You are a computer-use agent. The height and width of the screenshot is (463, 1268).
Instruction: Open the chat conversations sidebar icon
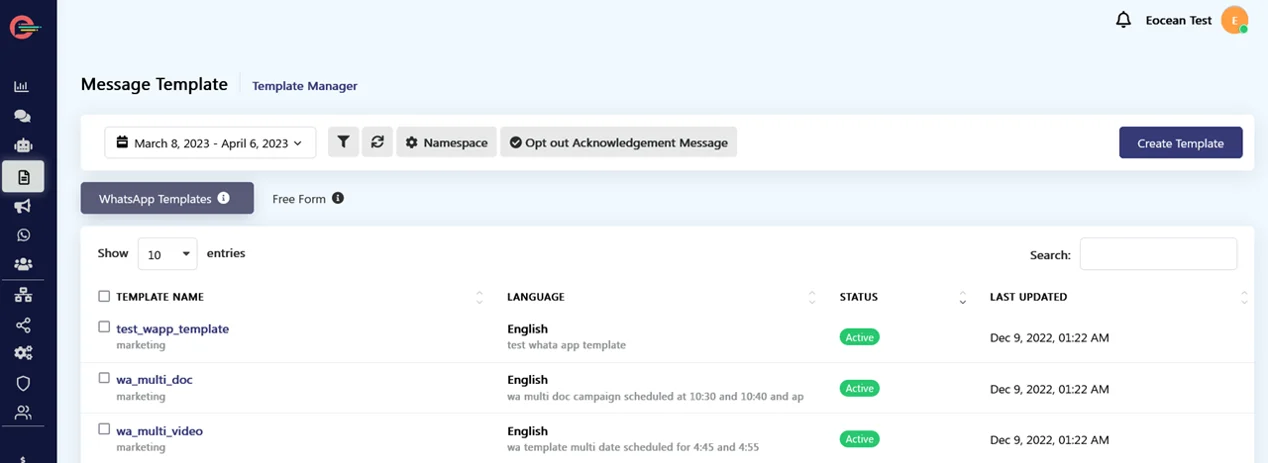click(22, 116)
